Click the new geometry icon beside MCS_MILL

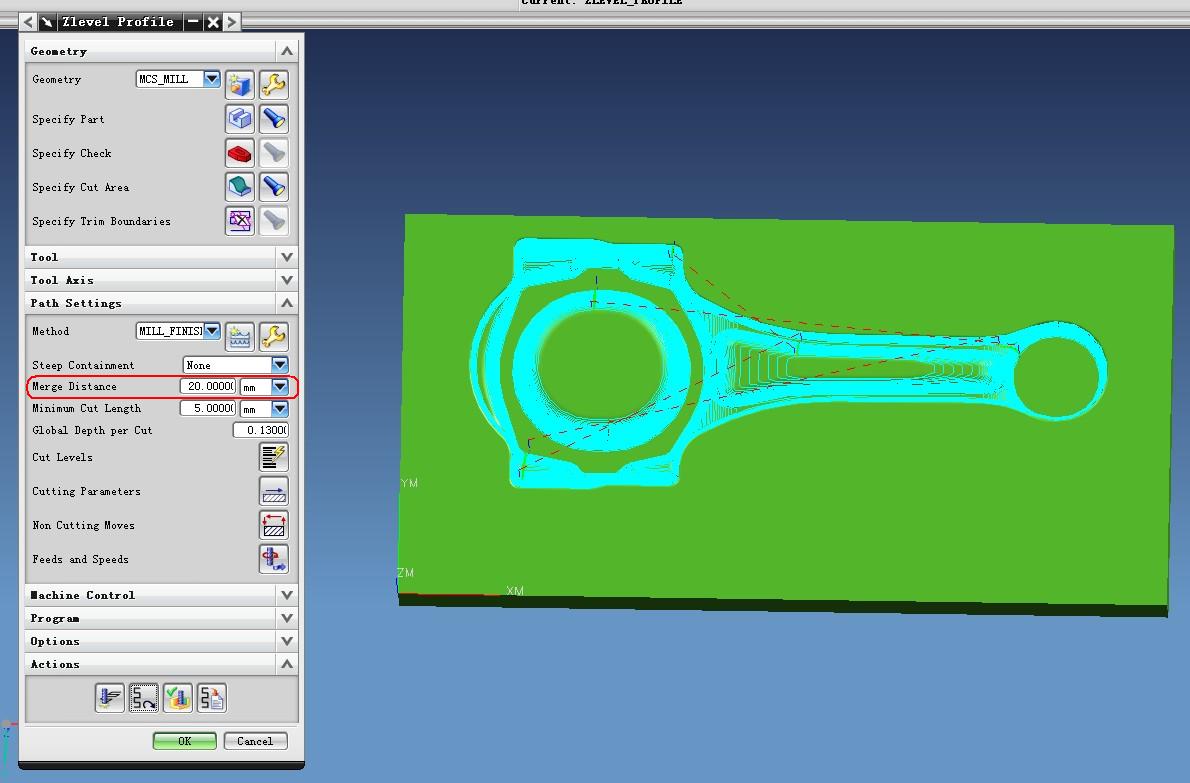(x=240, y=84)
